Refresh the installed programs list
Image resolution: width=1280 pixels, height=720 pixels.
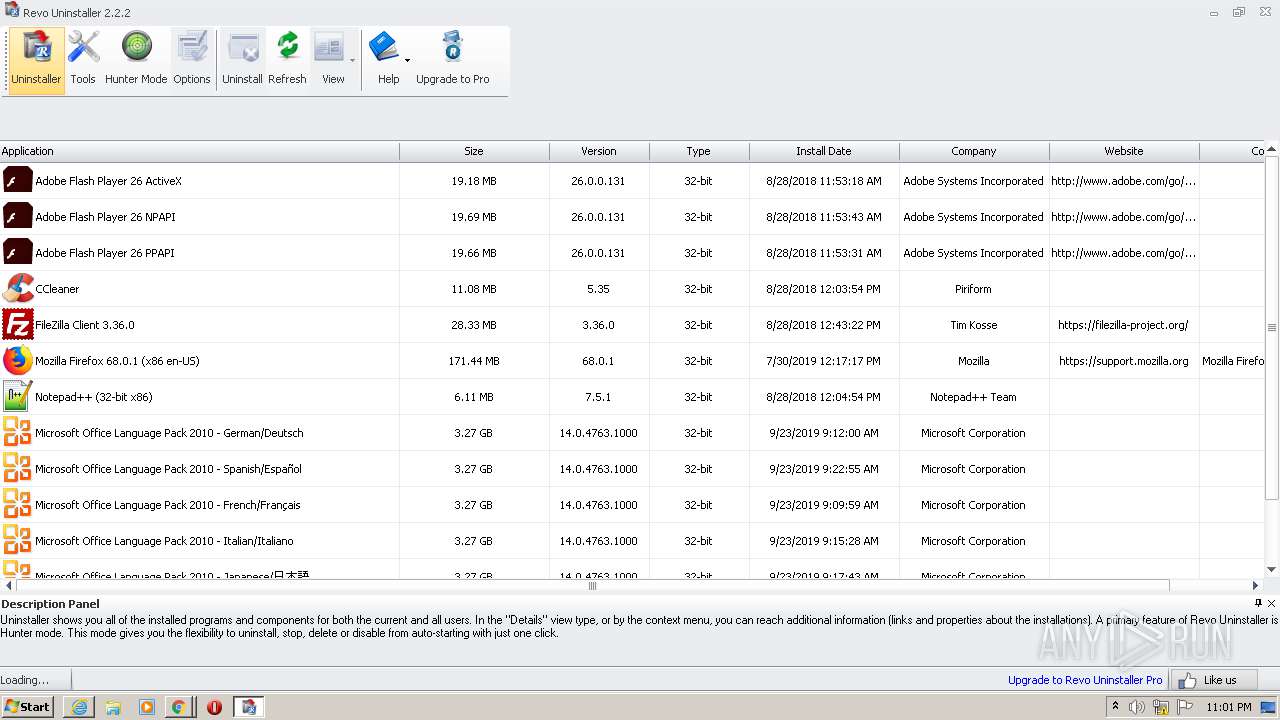[287, 60]
